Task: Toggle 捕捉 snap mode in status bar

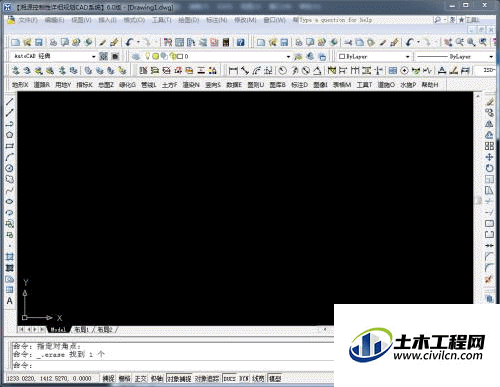Action: 108,379
